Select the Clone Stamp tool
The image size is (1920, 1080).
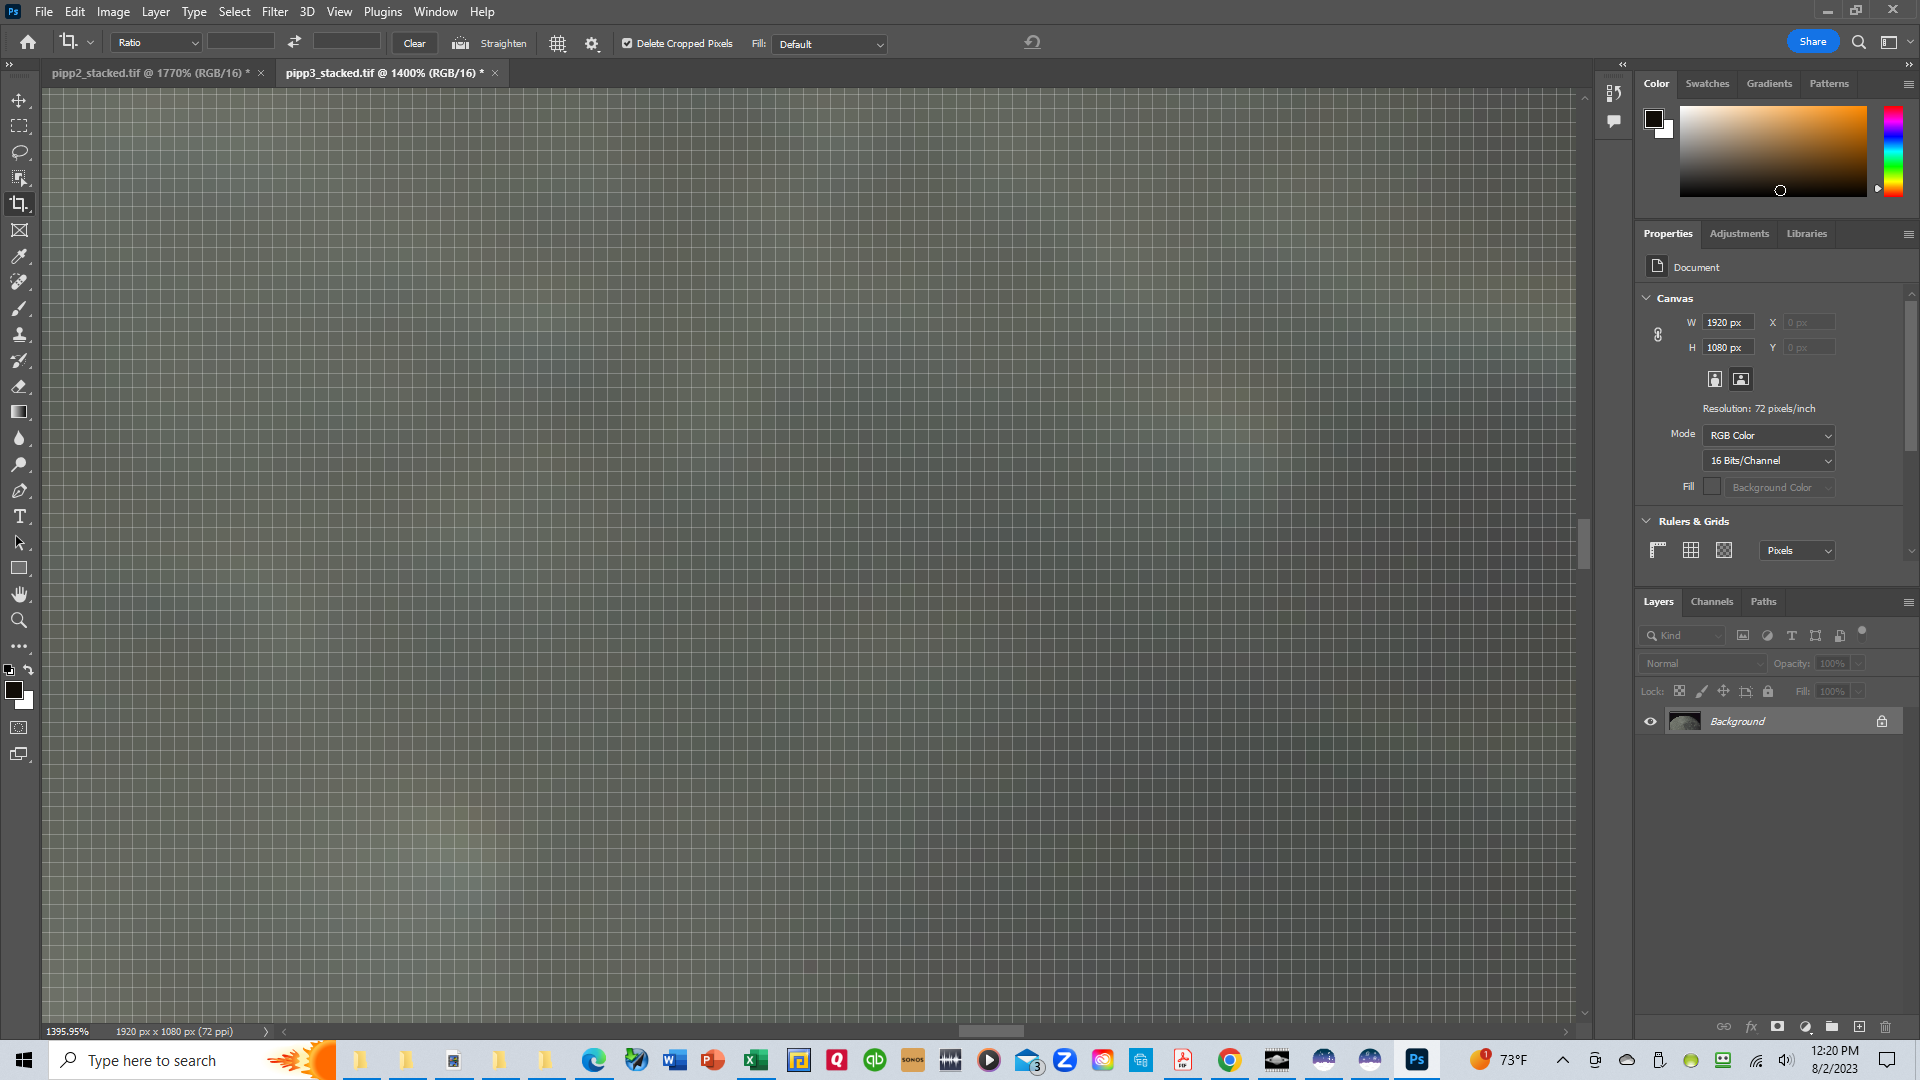pos(19,334)
